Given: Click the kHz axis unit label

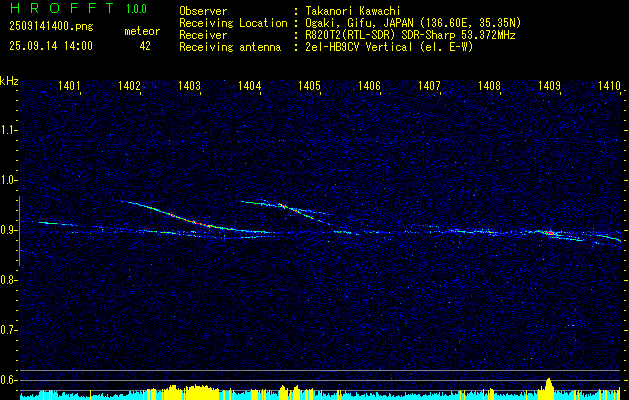Looking at the screenshot, I should pos(9,81).
